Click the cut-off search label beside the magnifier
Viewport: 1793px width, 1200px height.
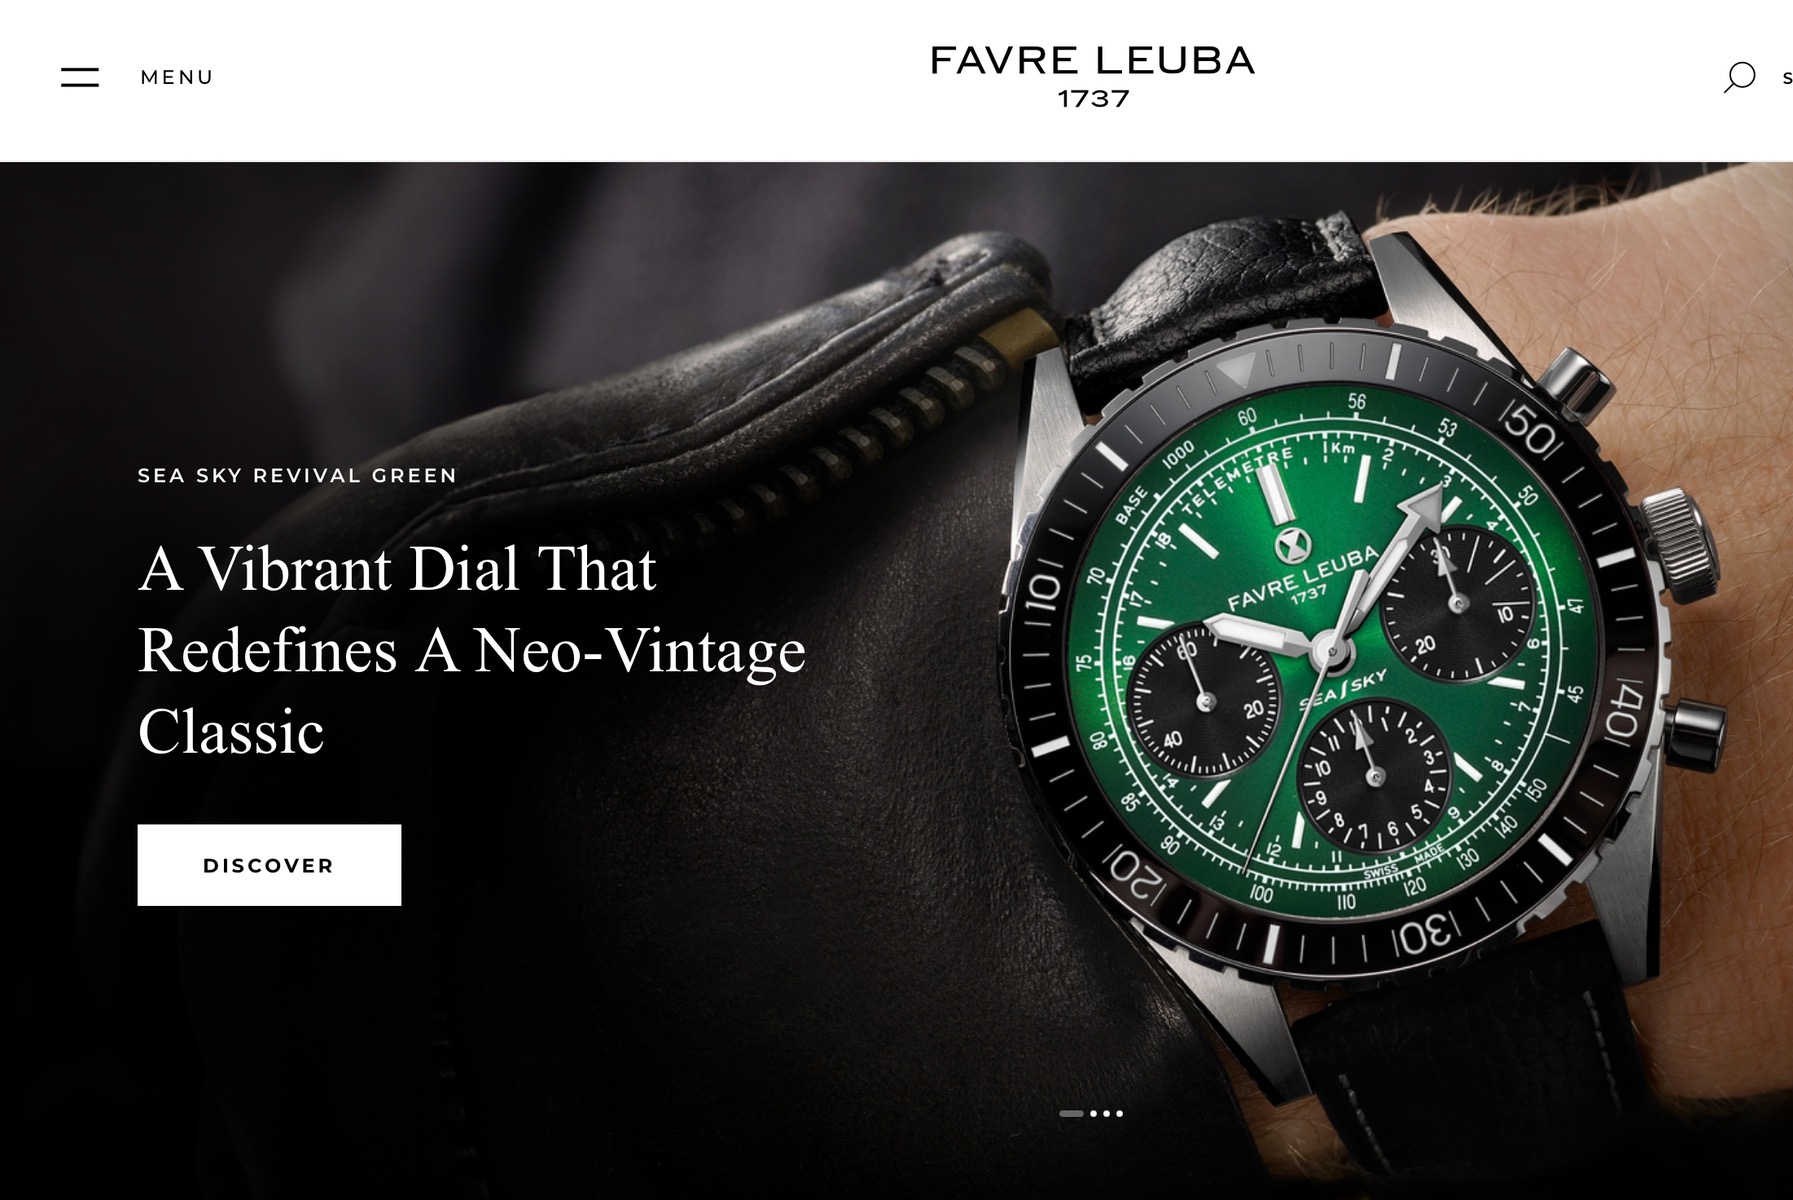(1787, 78)
